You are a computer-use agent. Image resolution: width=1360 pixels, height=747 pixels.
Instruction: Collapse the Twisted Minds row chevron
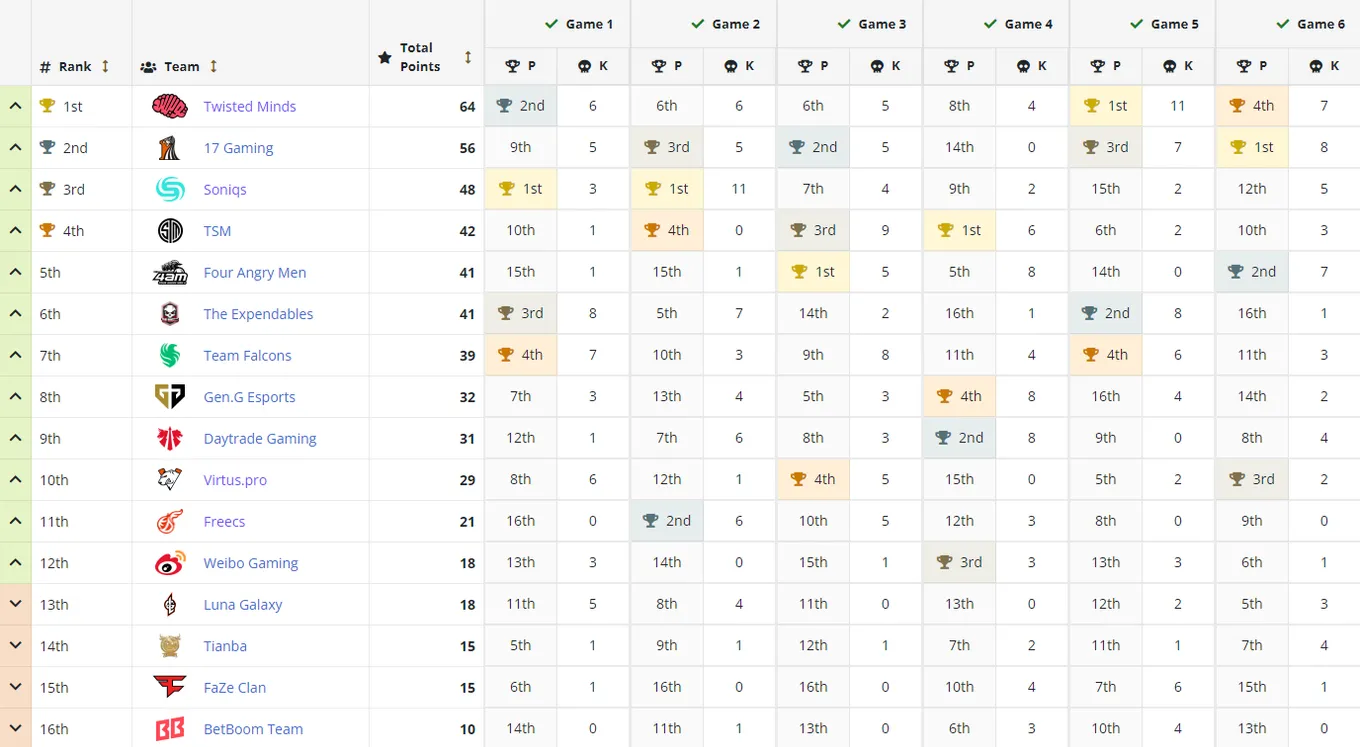tap(15, 106)
